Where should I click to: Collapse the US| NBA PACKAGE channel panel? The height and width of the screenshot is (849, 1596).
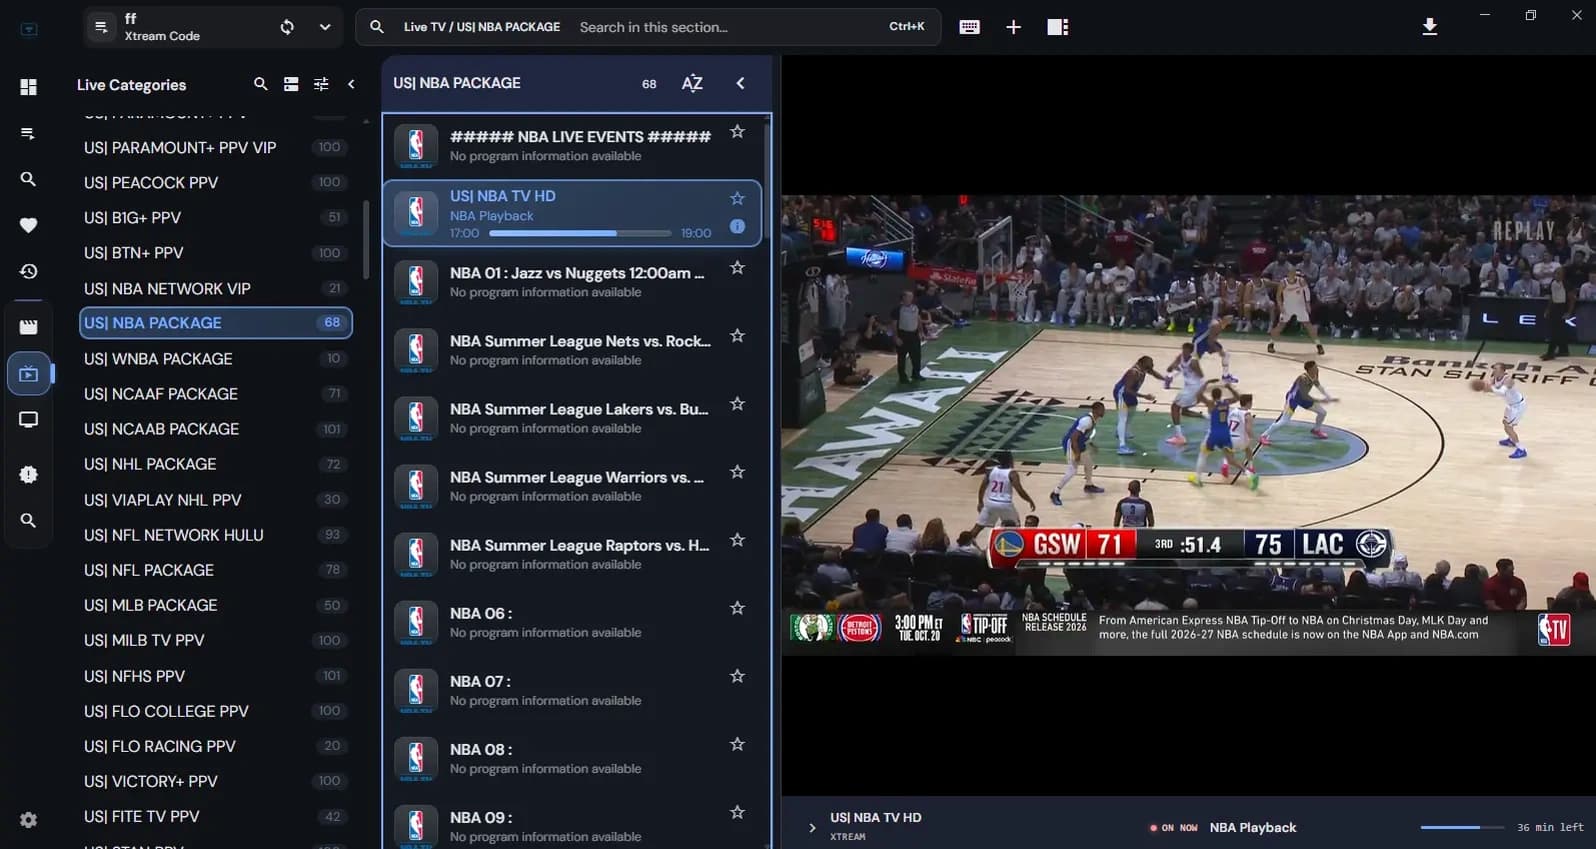(x=740, y=83)
